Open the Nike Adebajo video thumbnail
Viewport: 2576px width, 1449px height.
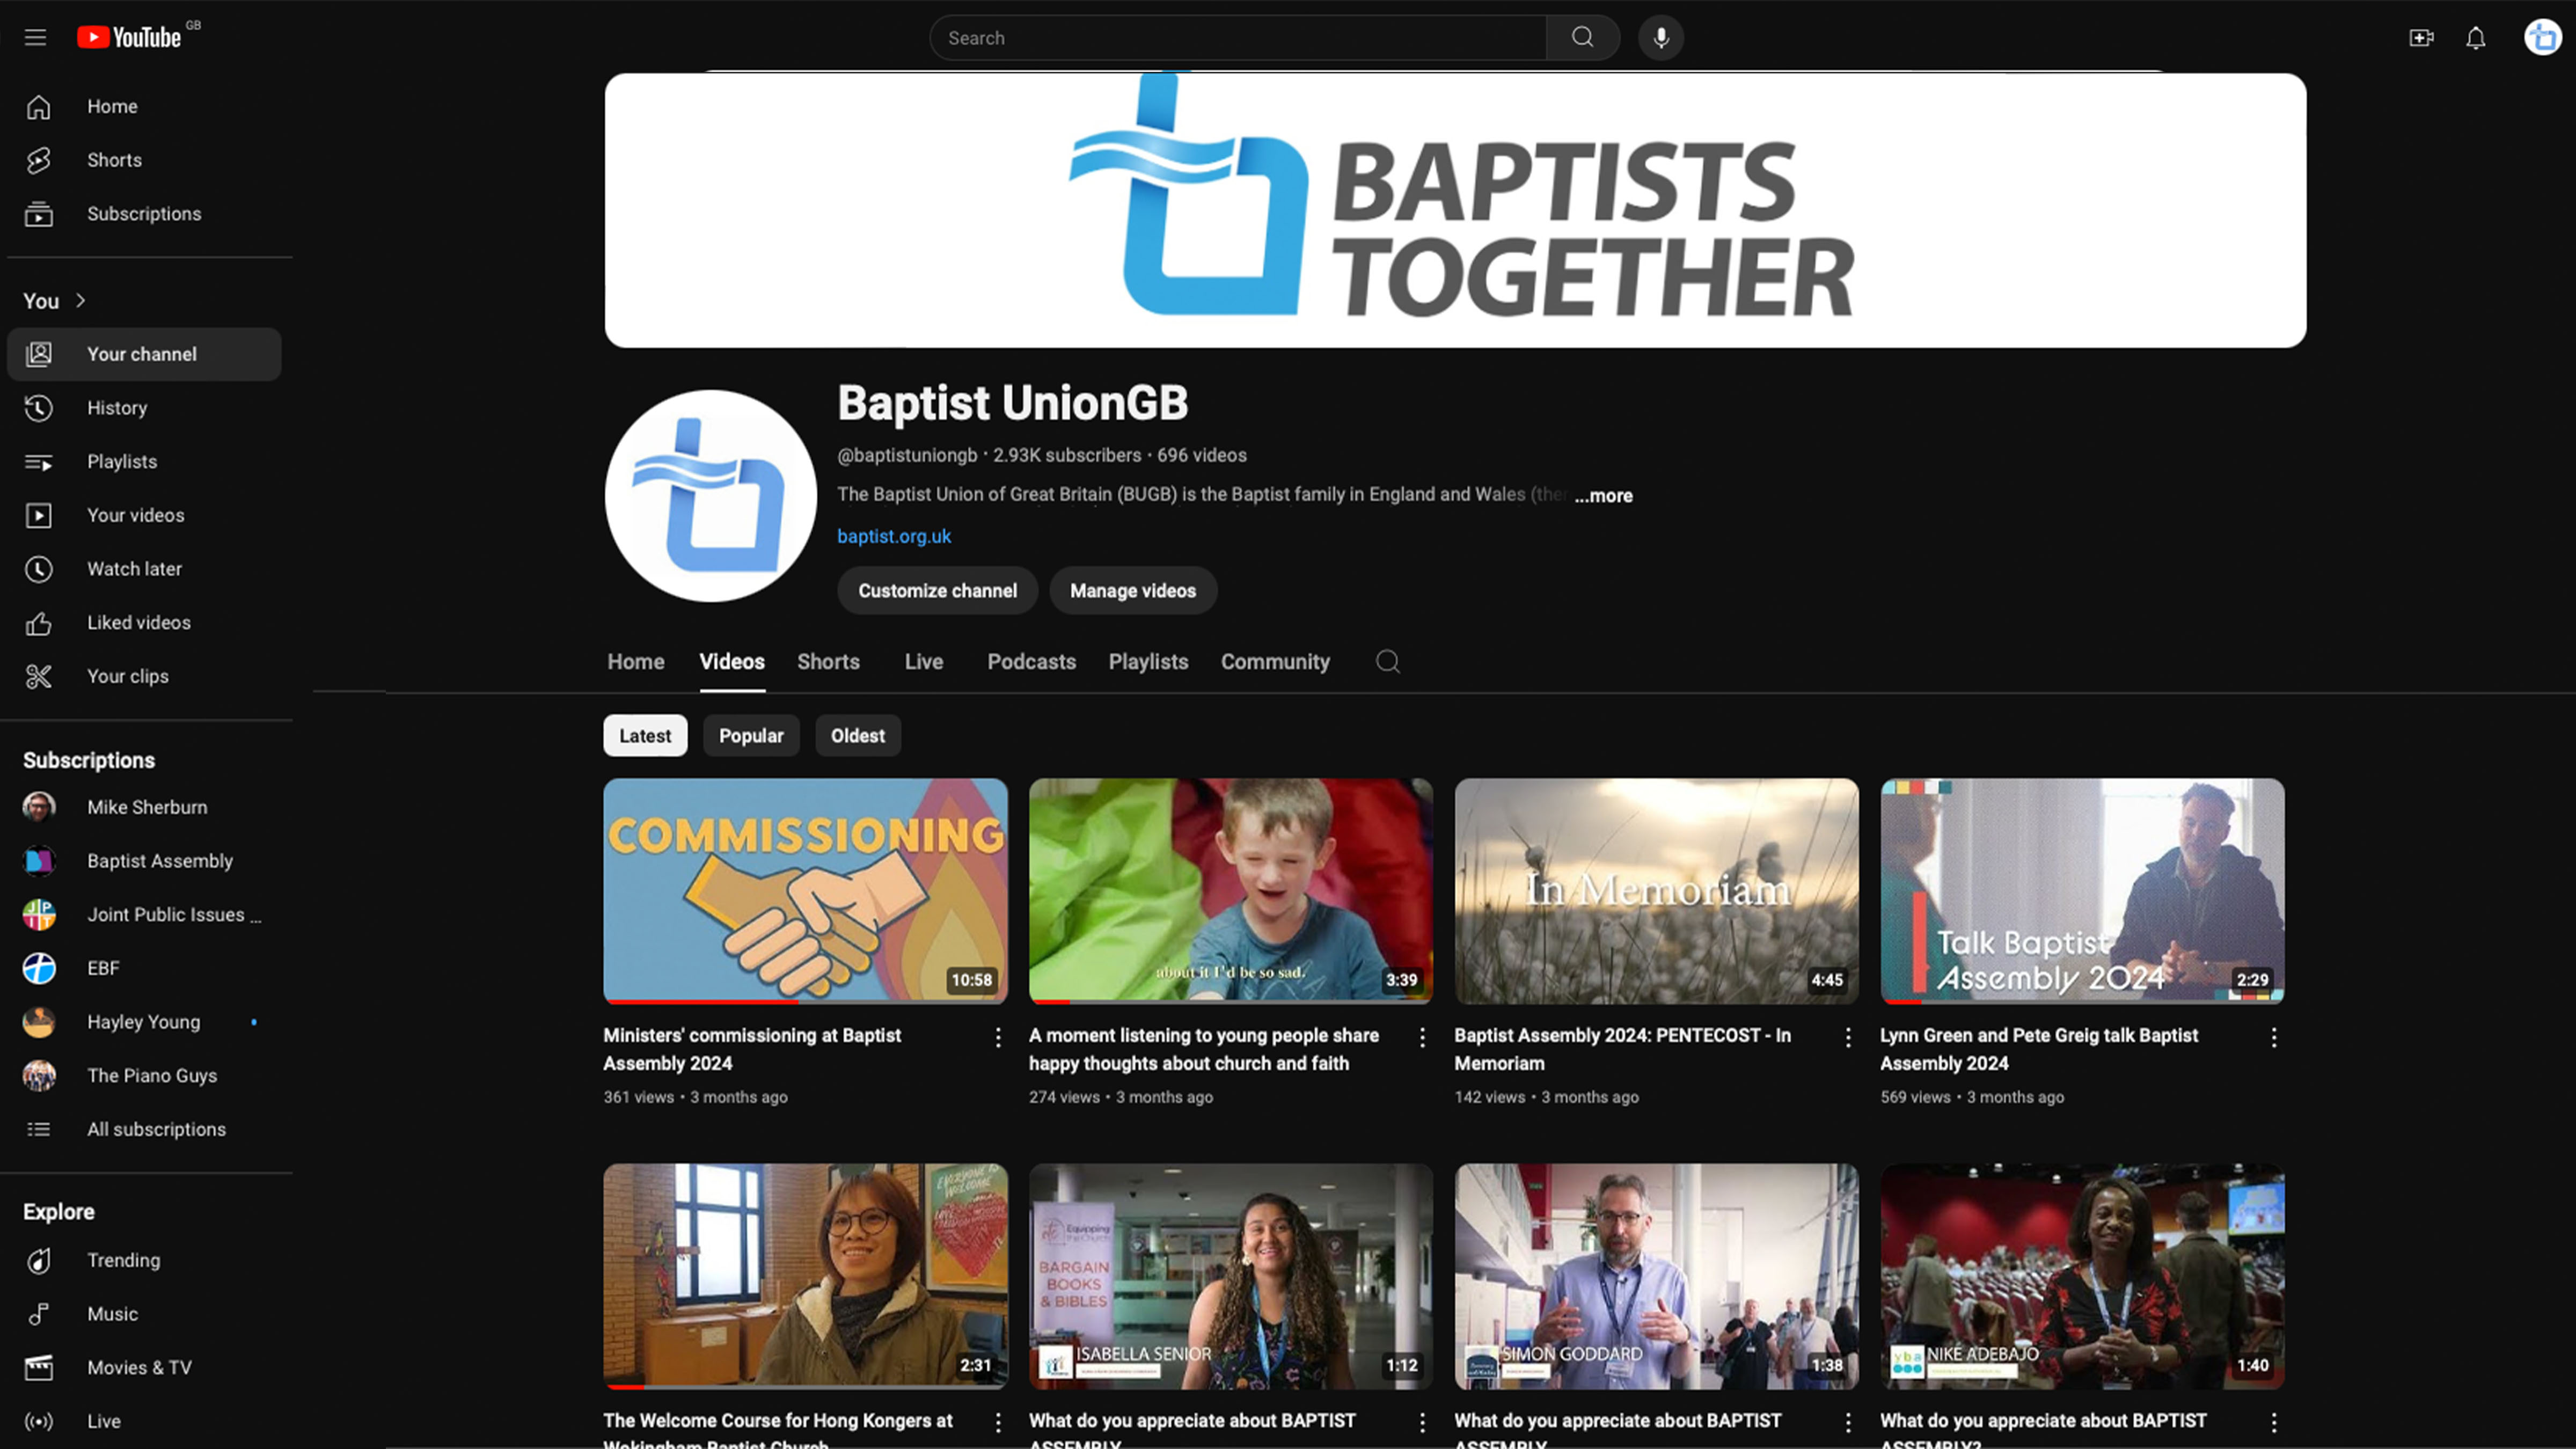tap(2082, 1276)
